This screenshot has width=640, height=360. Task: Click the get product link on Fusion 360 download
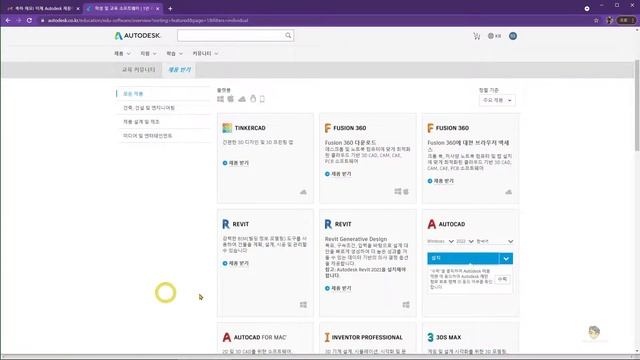coord(338,174)
